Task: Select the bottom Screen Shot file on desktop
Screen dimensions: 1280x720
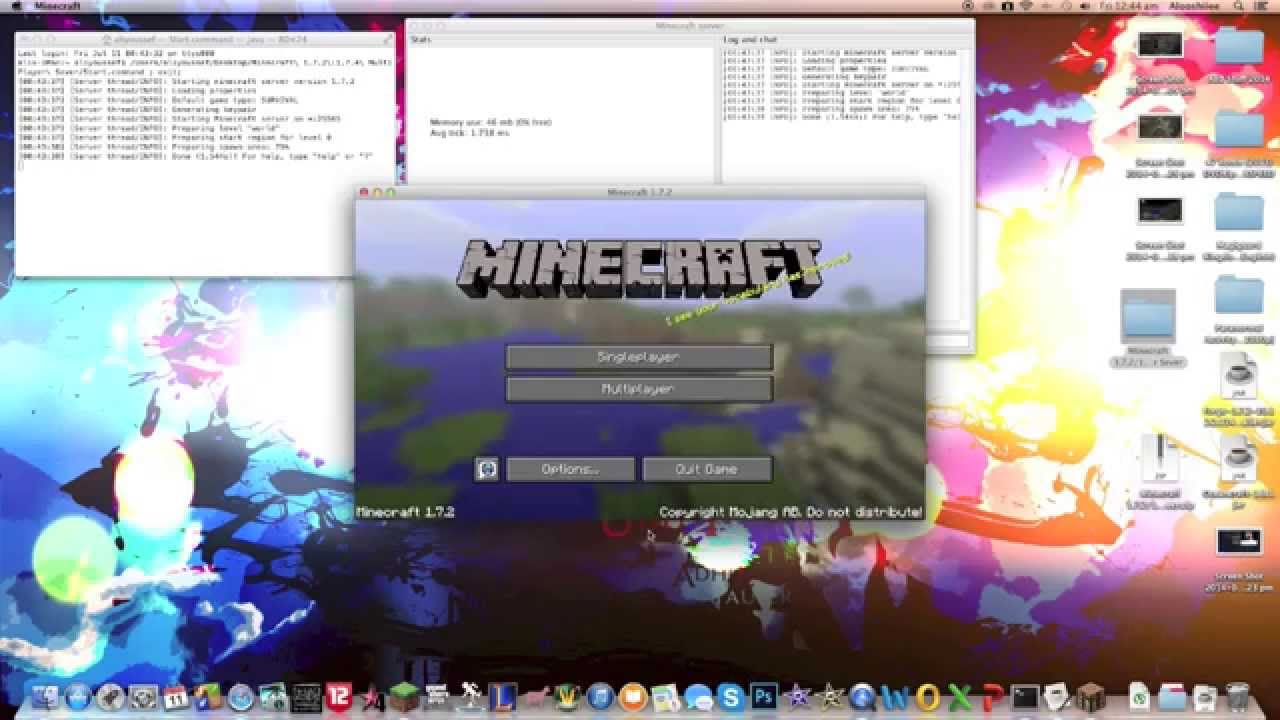Action: pos(1239,560)
